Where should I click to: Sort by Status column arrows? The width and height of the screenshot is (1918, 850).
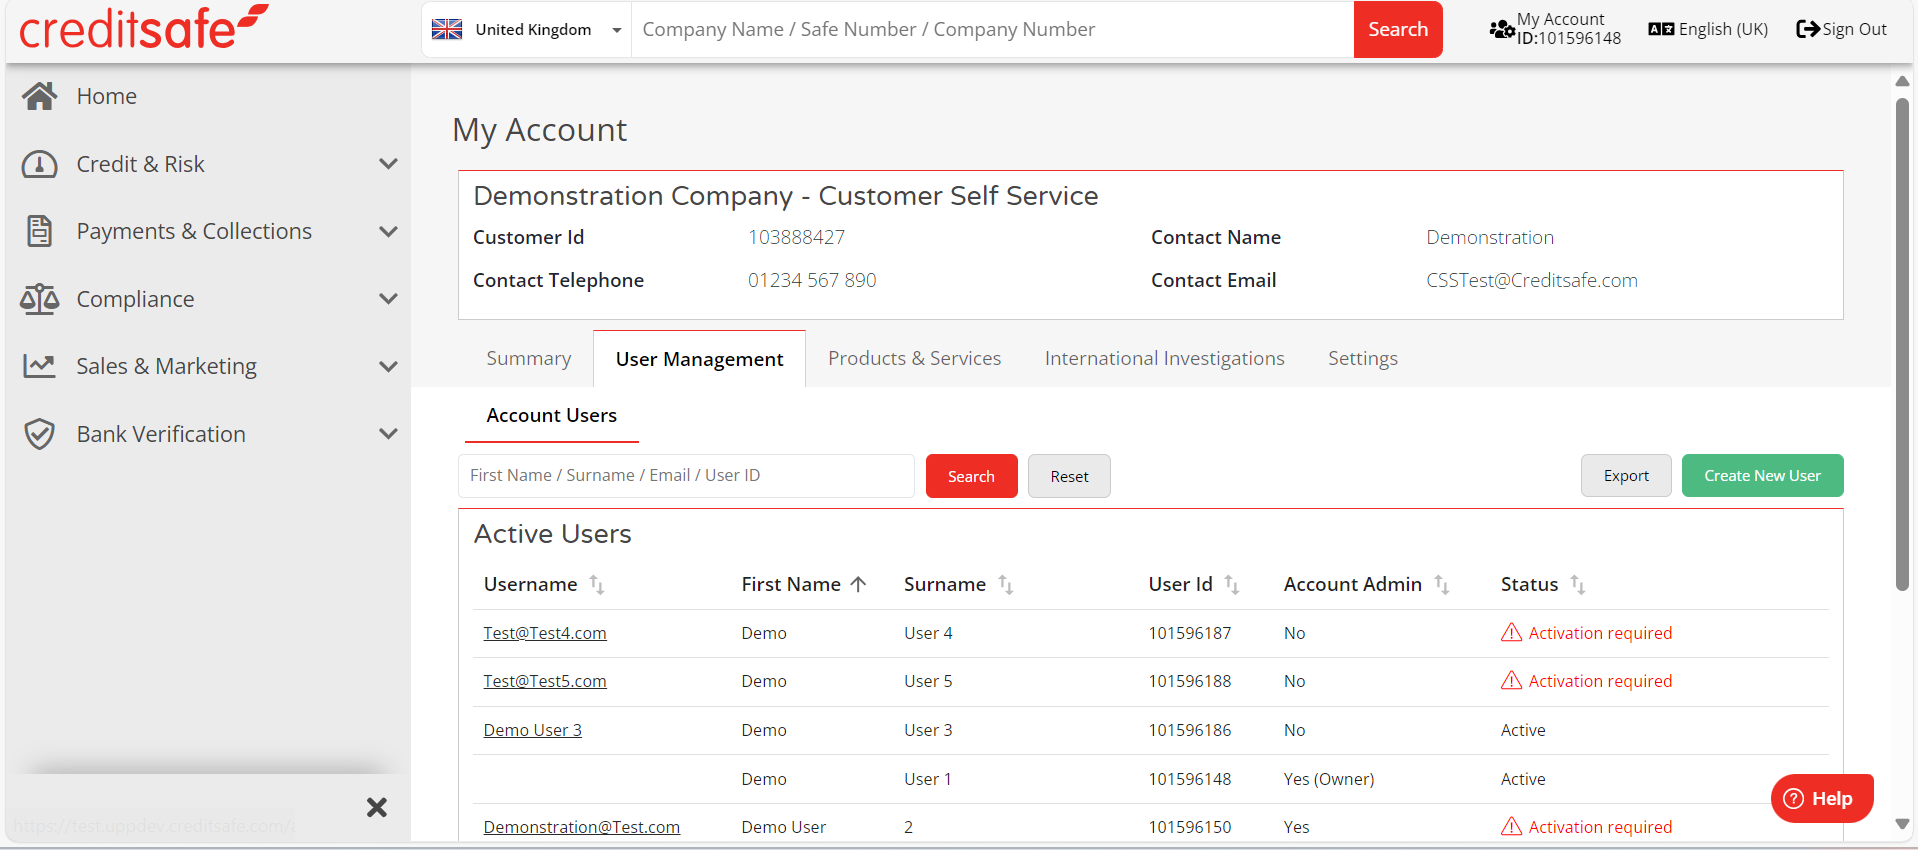(1578, 584)
